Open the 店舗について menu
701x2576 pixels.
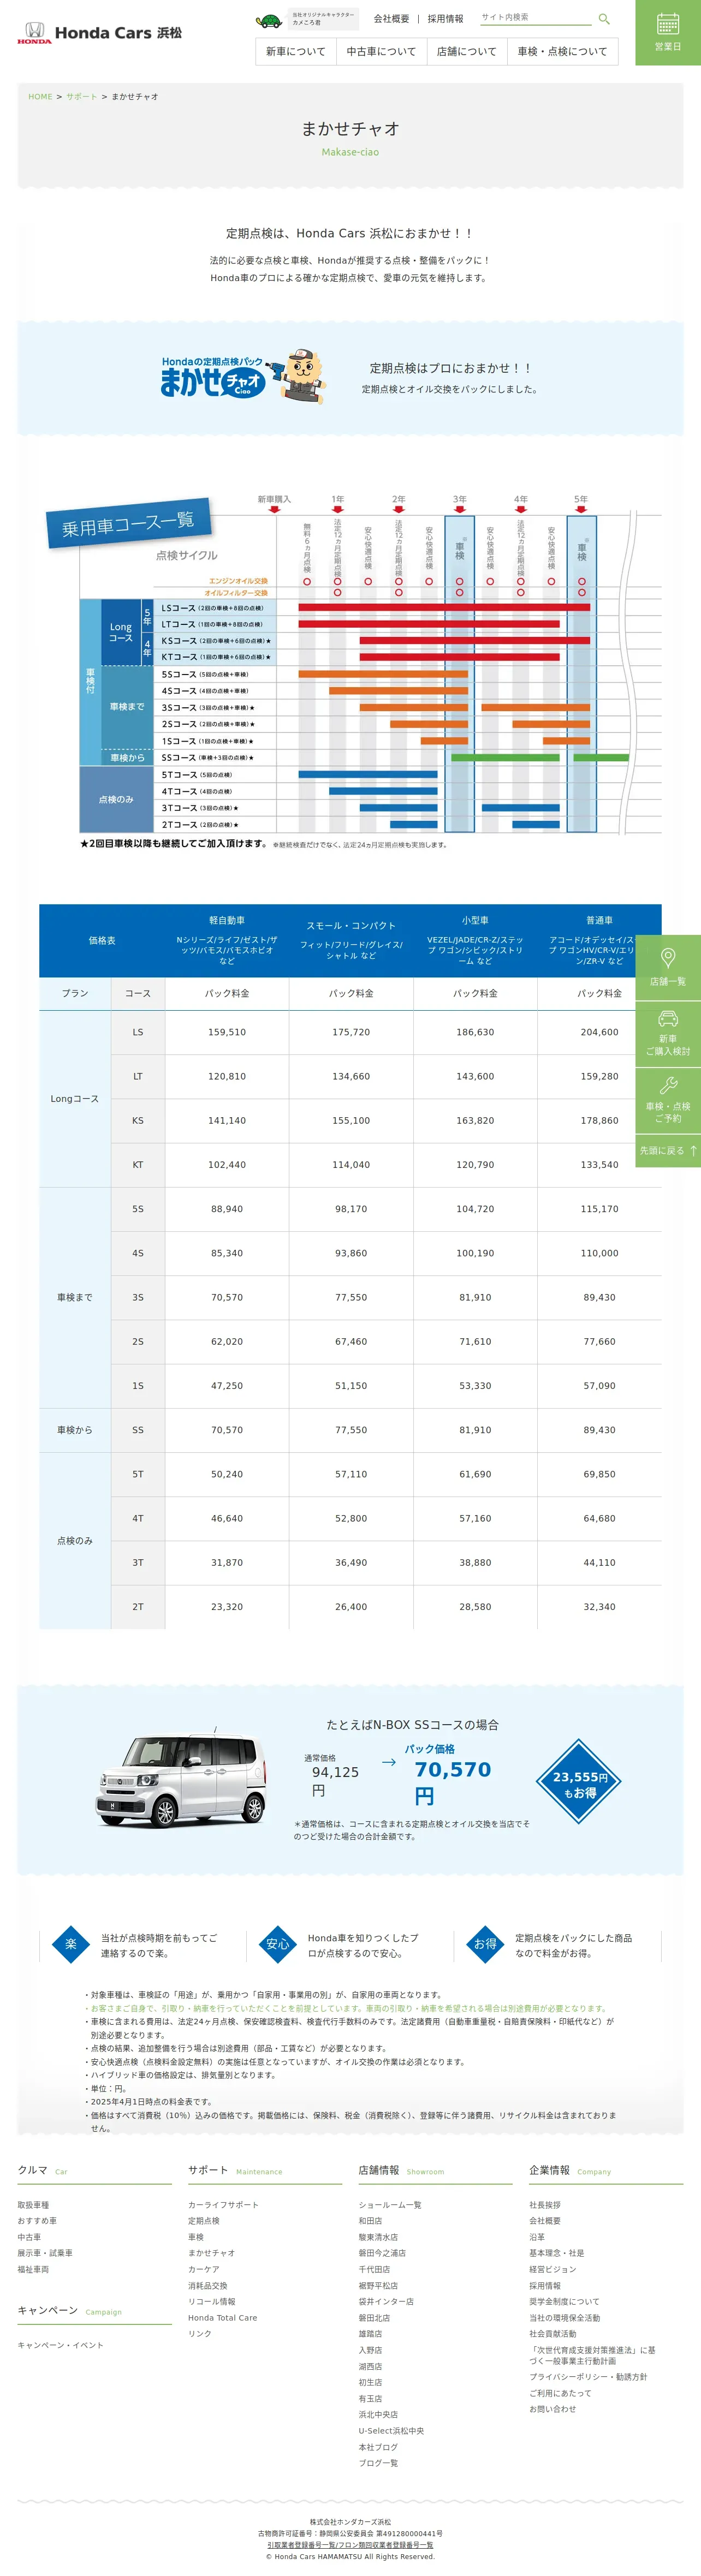tap(466, 51)
